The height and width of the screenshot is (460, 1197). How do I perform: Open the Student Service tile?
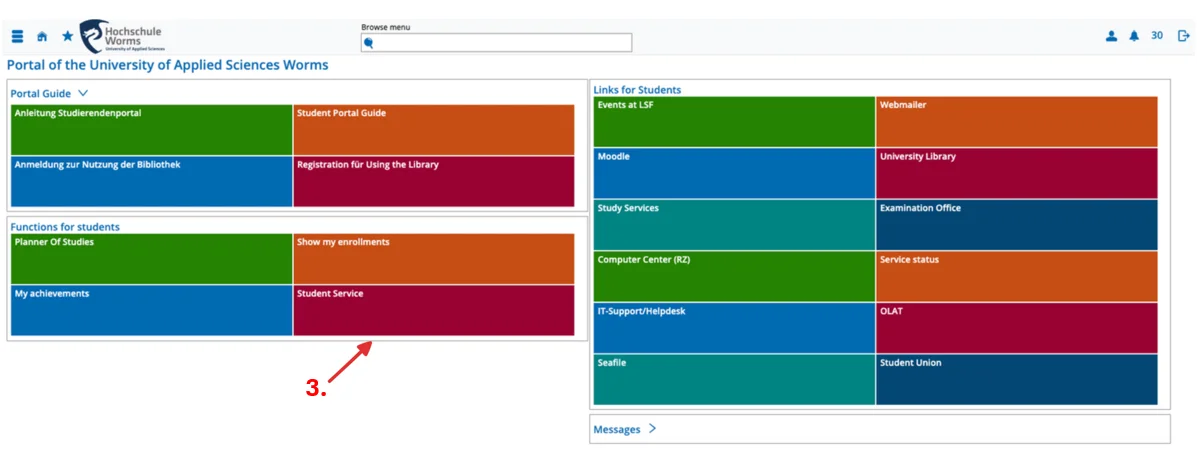pos(433,310)
